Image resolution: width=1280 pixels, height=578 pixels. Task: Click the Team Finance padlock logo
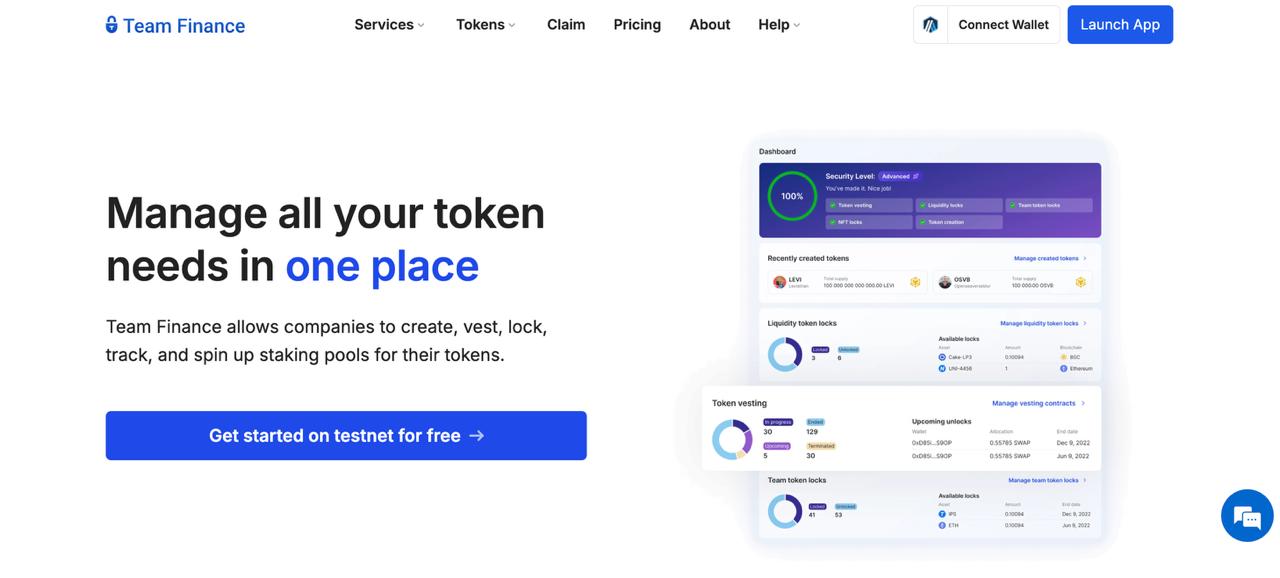(112, 25)
